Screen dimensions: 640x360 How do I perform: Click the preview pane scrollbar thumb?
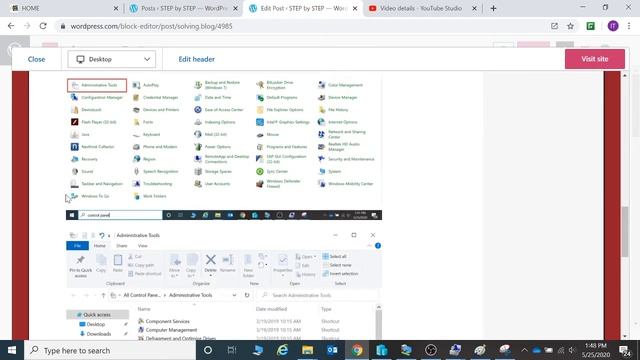coord(625,231)
